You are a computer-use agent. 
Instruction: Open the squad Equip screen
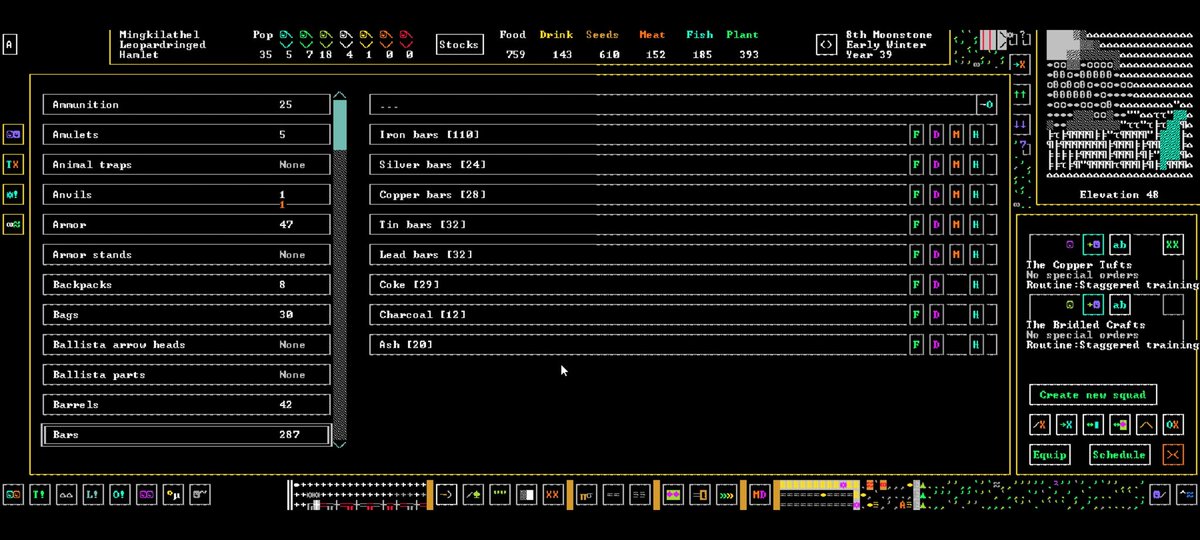click(1050, 455)
